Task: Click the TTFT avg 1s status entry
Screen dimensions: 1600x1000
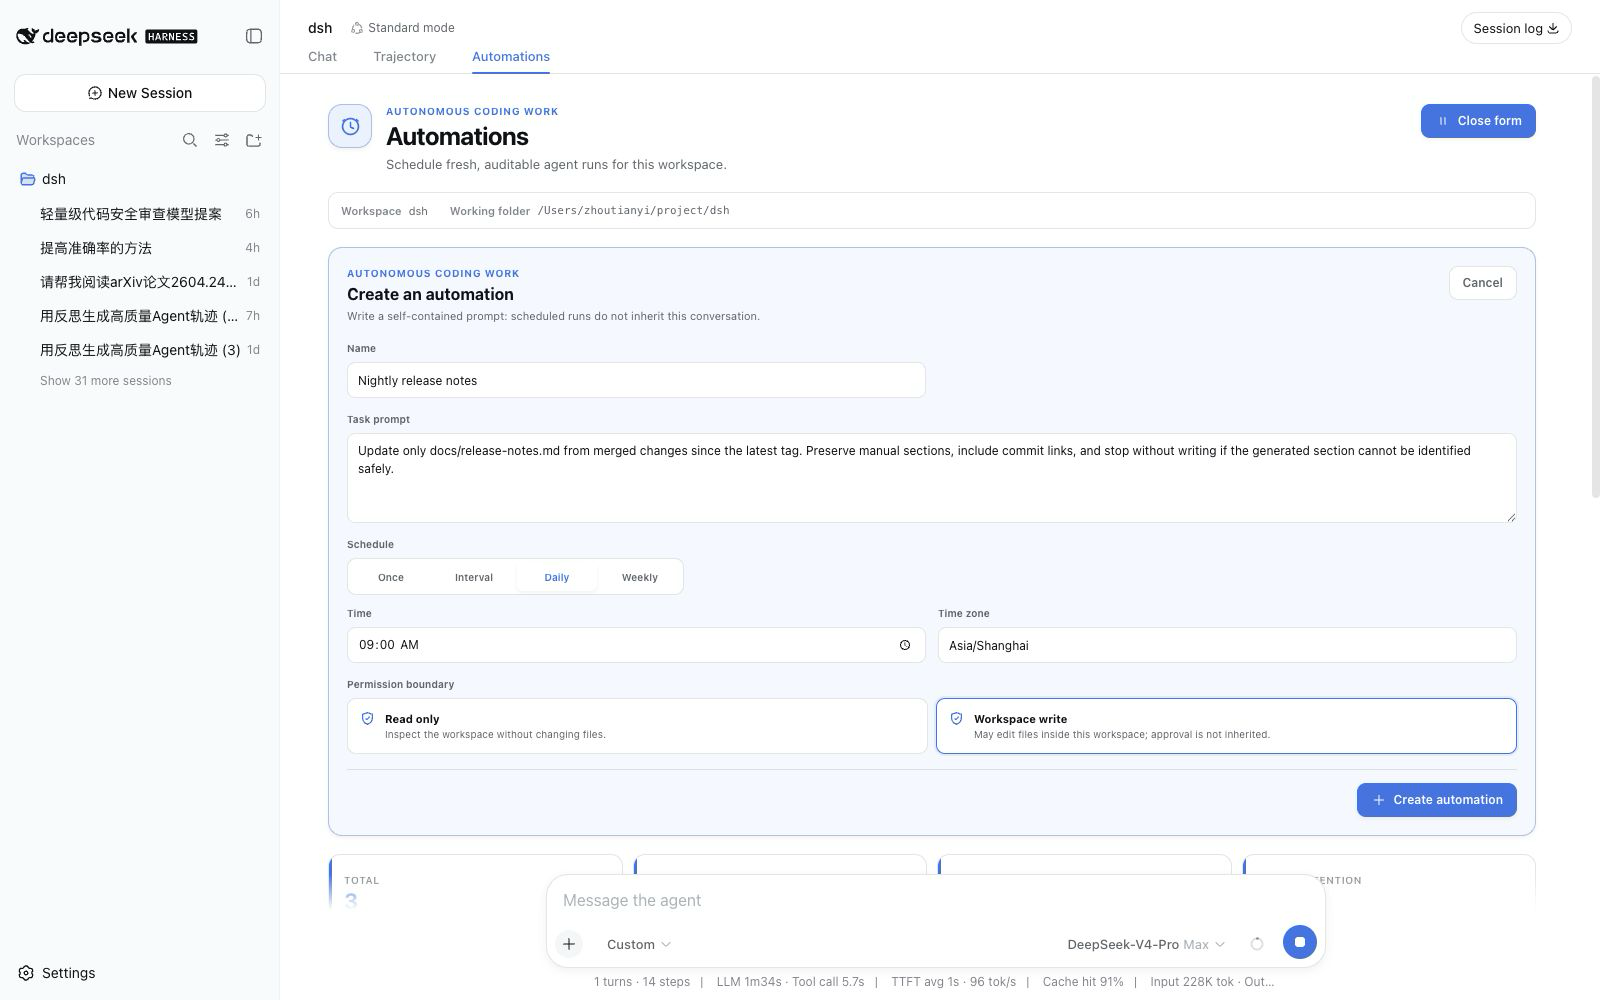Action: (953, 982)
